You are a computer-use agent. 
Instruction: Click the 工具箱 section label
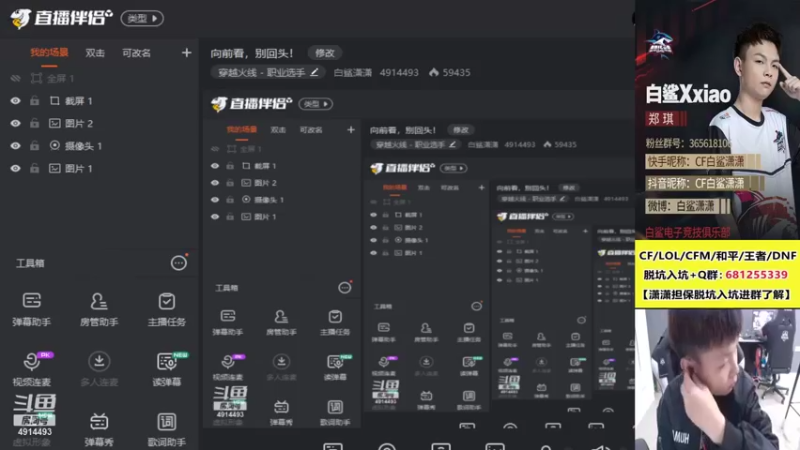30,263
